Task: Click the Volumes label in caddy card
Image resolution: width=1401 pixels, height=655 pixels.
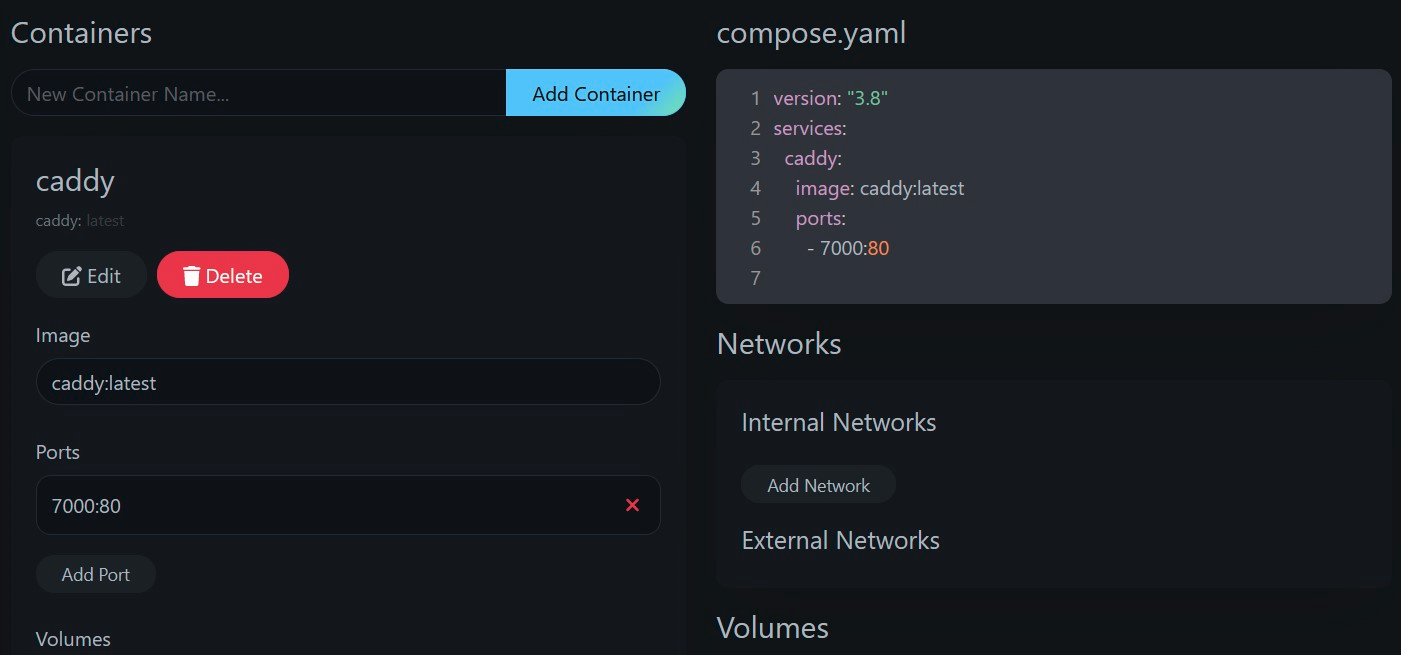Action: click(73, 639)
